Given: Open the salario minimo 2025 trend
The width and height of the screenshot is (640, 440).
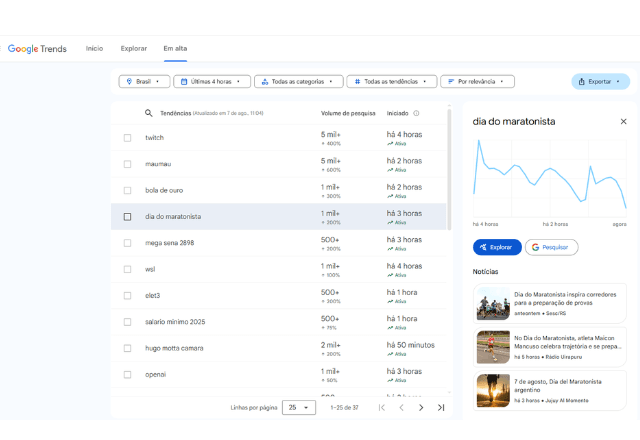Looking at the screenshot, I should pyautogui.click(x=279, y=322).
